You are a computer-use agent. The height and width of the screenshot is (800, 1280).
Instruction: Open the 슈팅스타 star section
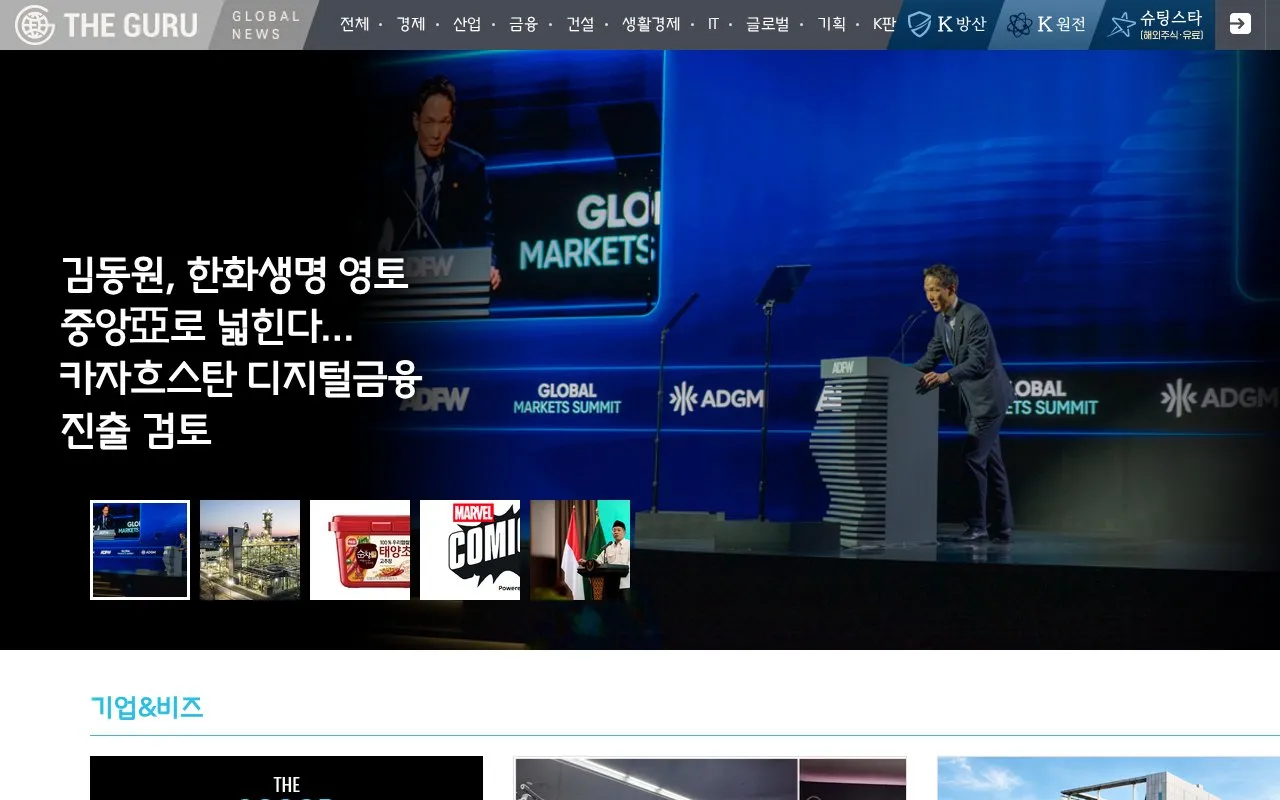point(1156,24)
